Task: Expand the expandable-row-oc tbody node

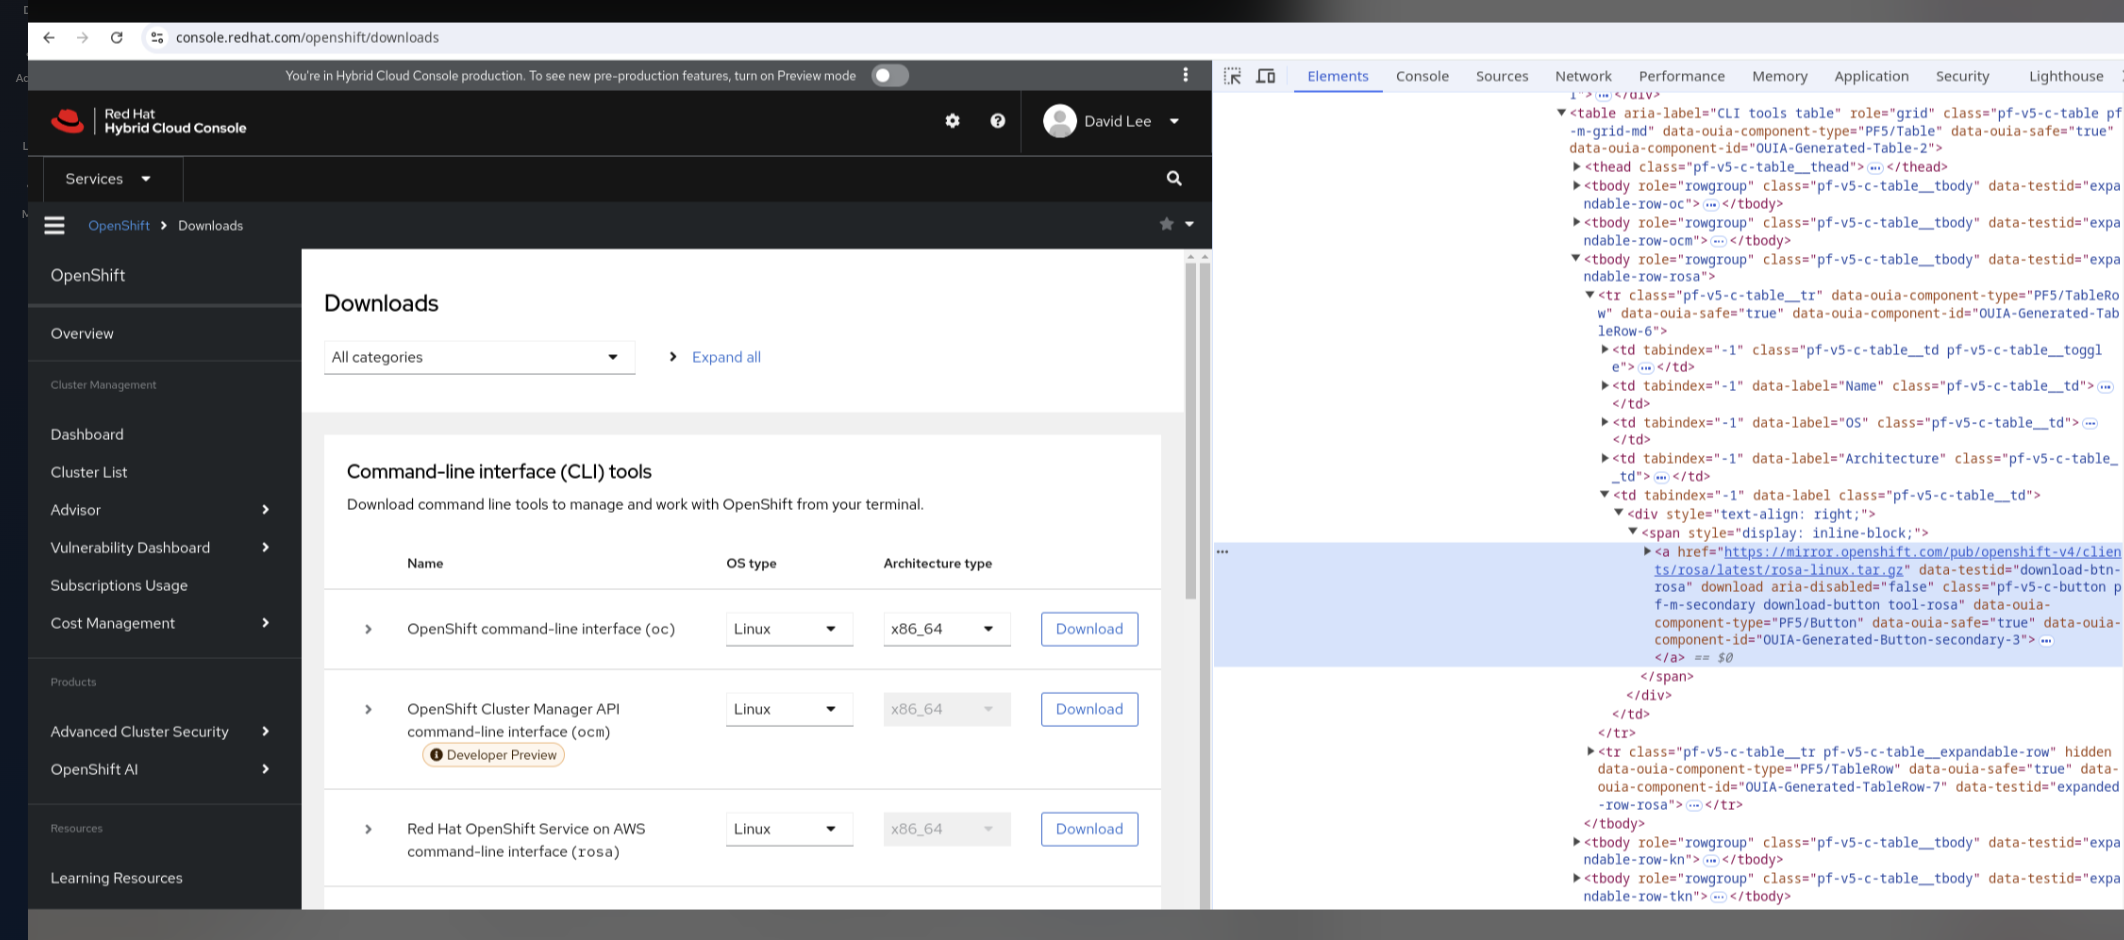Action: coord(1577,186)
